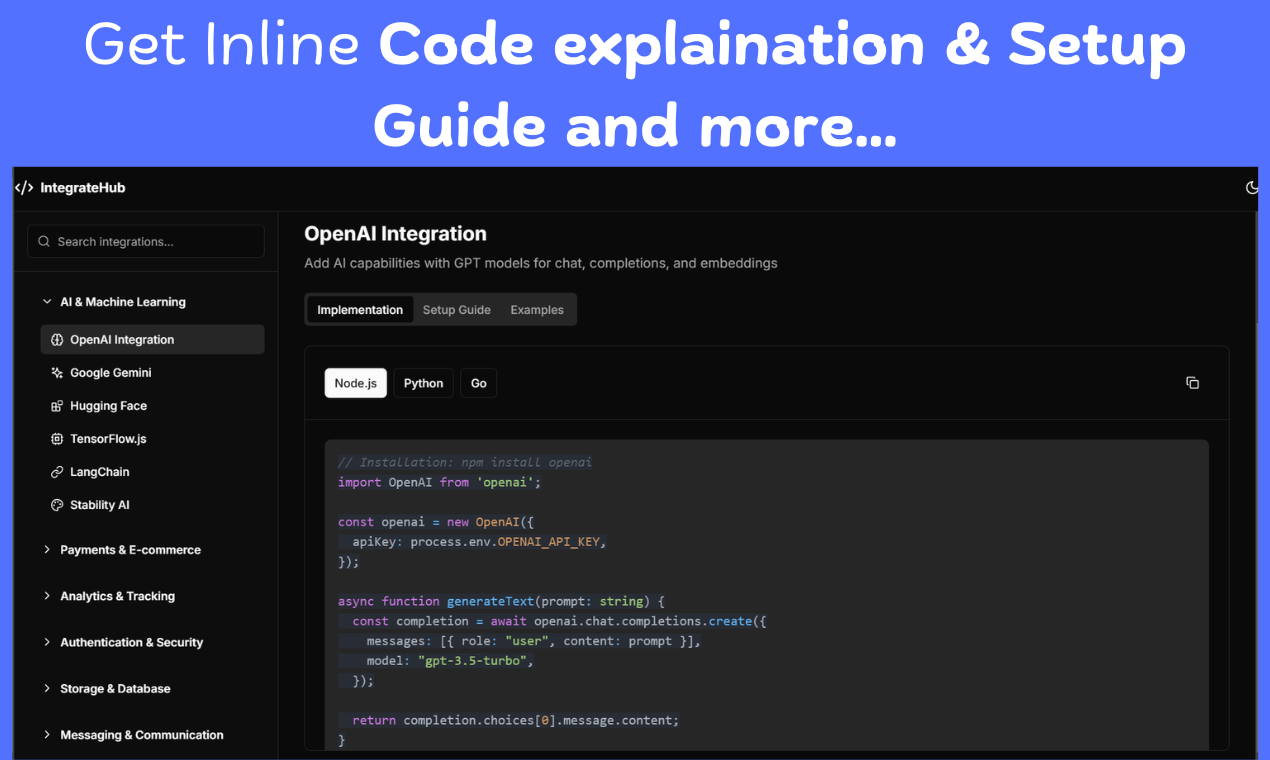1270x760 pixels.
Task: Open the Setup Guide tab
Action: 457,310
